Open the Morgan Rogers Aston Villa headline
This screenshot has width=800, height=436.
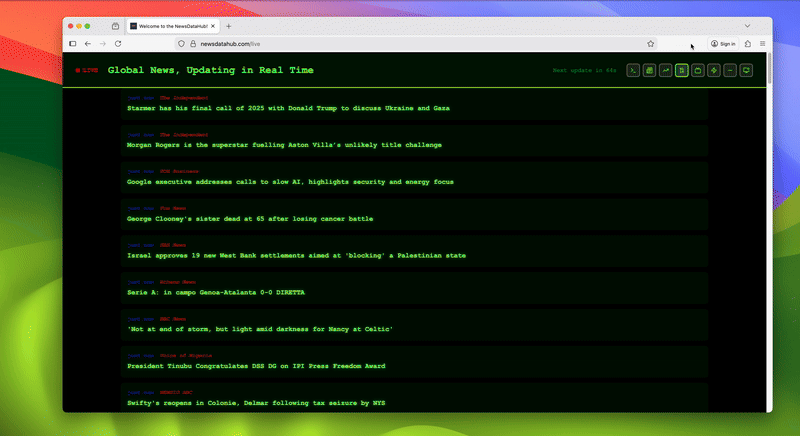(x=284, y=145)
